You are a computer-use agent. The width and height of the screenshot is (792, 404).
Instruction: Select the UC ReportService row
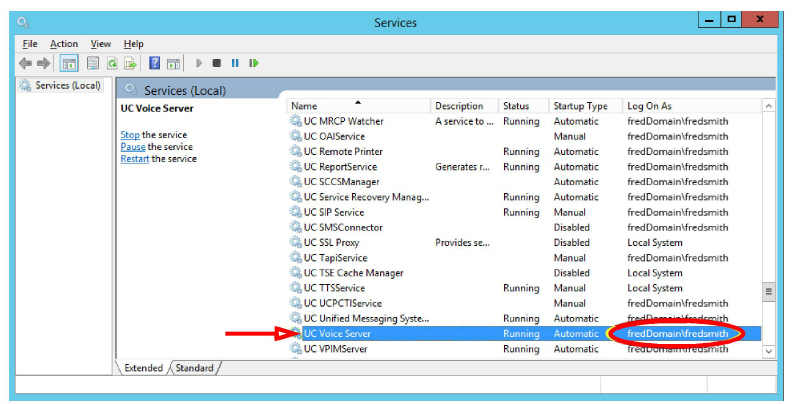tap(524, 167)
